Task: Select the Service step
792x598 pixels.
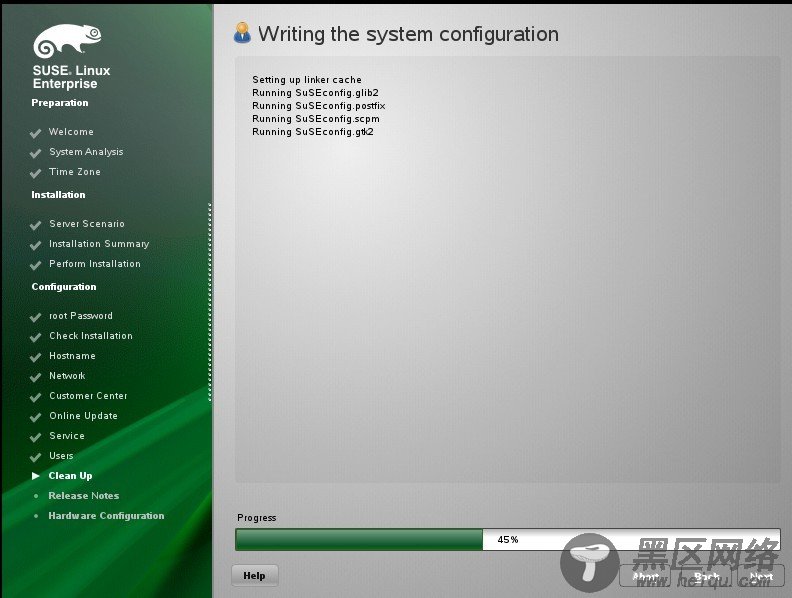Action: (x=67, y=436)
